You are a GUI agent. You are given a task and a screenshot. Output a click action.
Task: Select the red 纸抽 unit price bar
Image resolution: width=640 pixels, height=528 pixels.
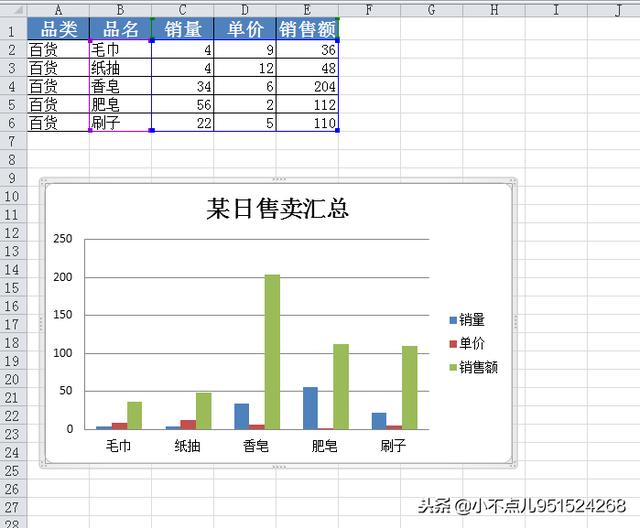(x=188, y=424)
